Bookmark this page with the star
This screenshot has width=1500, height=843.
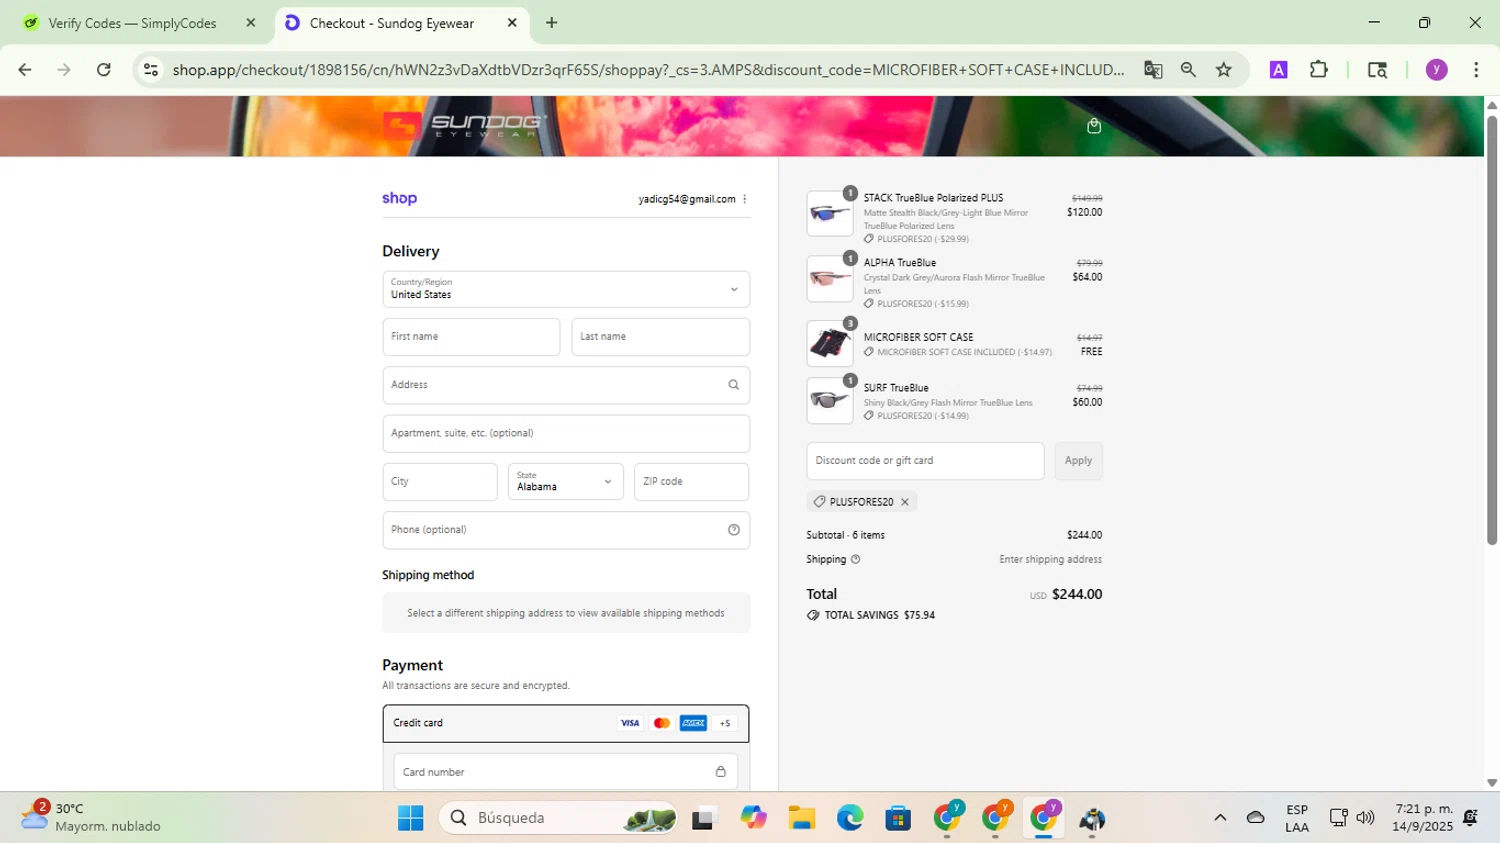pyautogui.click(x=1224, y=70)
